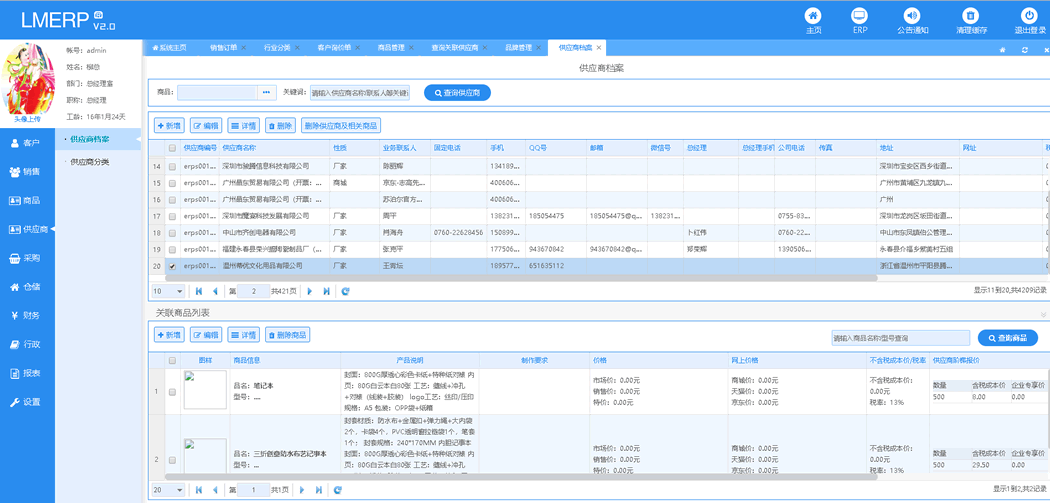Check row 14 深圳市骏腾信息科技有限公司
This screenshot has width=1050, height=503.
[x=172, y=166]
